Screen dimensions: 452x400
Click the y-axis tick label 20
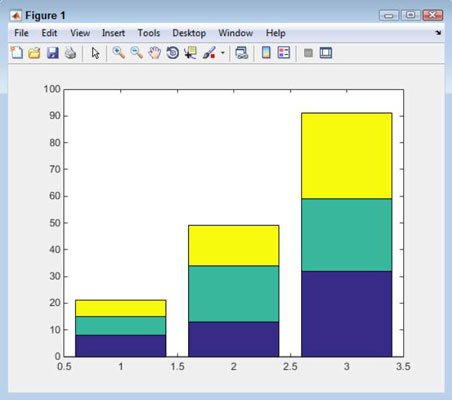click(x=55, y=303)
